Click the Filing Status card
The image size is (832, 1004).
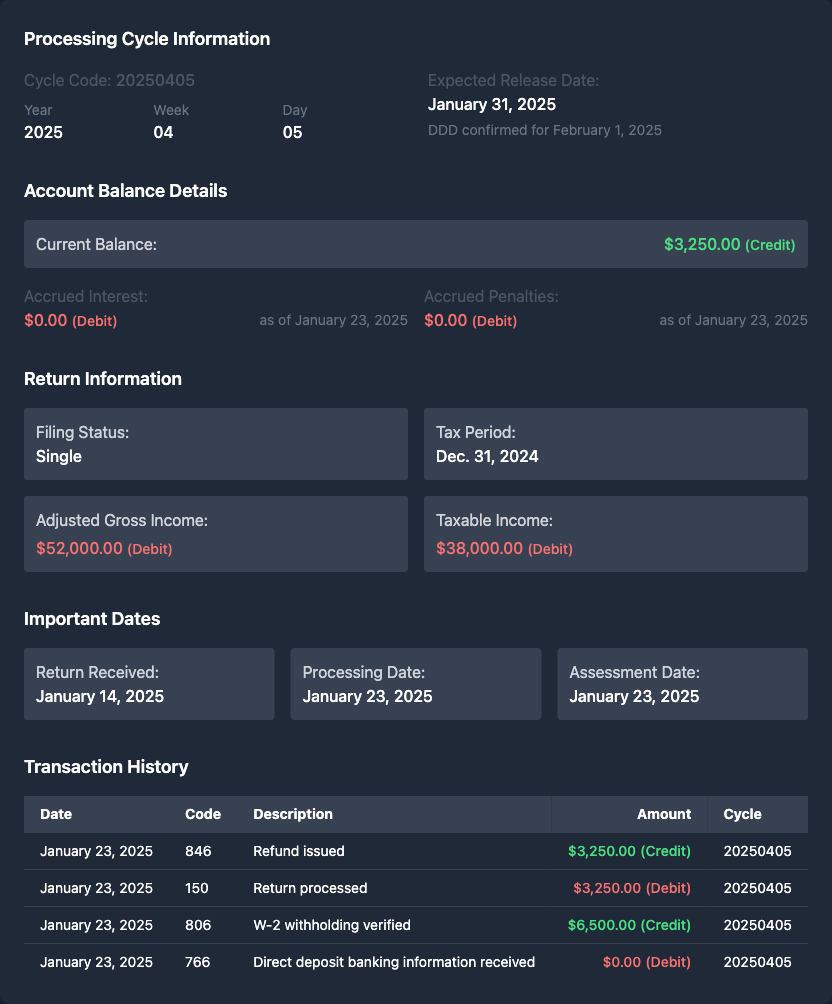point(215,444)
